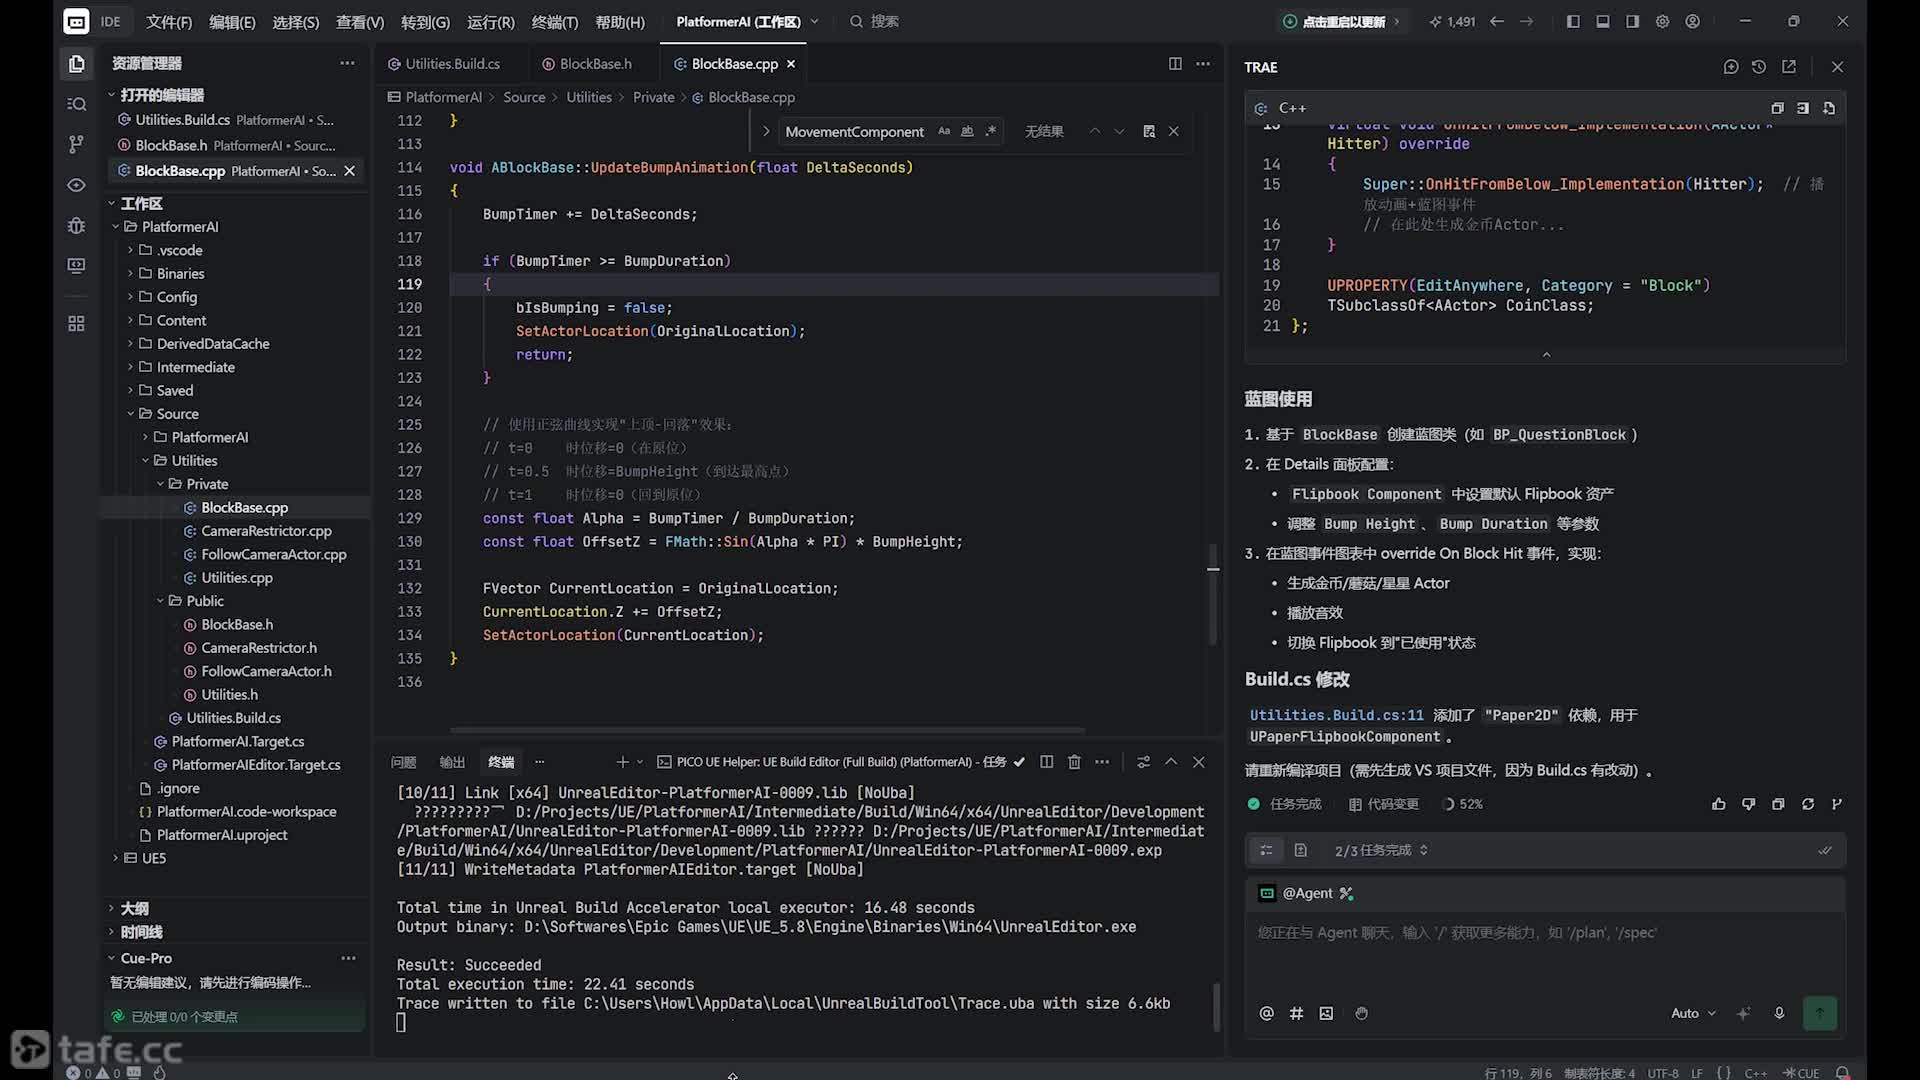
Task: Close the find widget
Action: pos(1174,131)
